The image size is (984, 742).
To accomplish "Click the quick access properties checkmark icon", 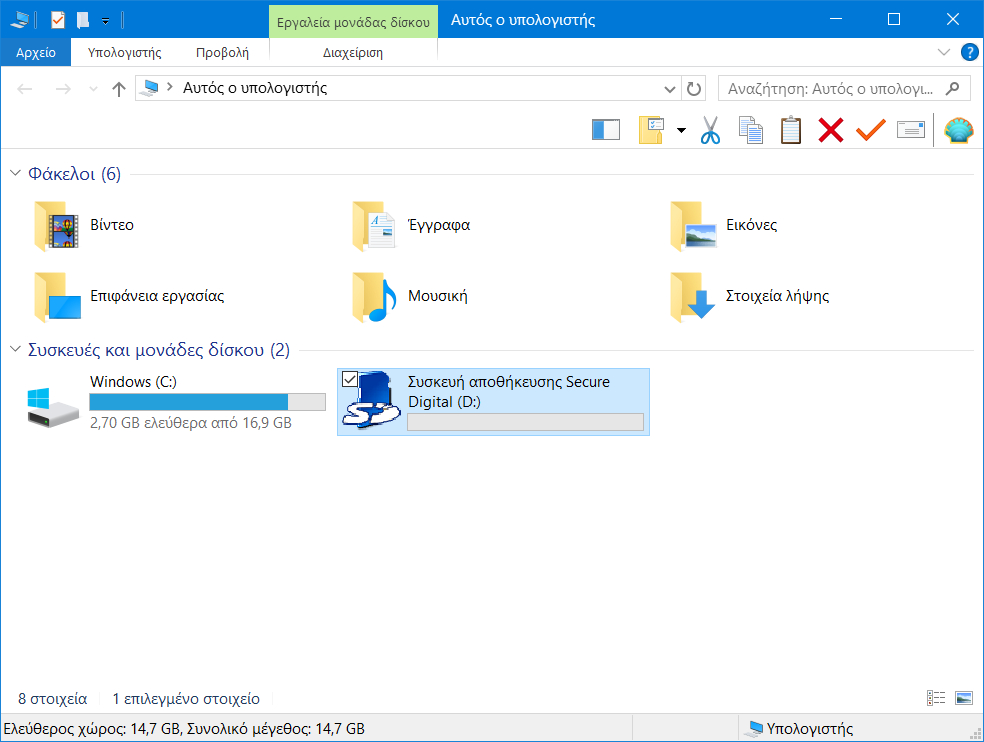I will coord(58,20).
